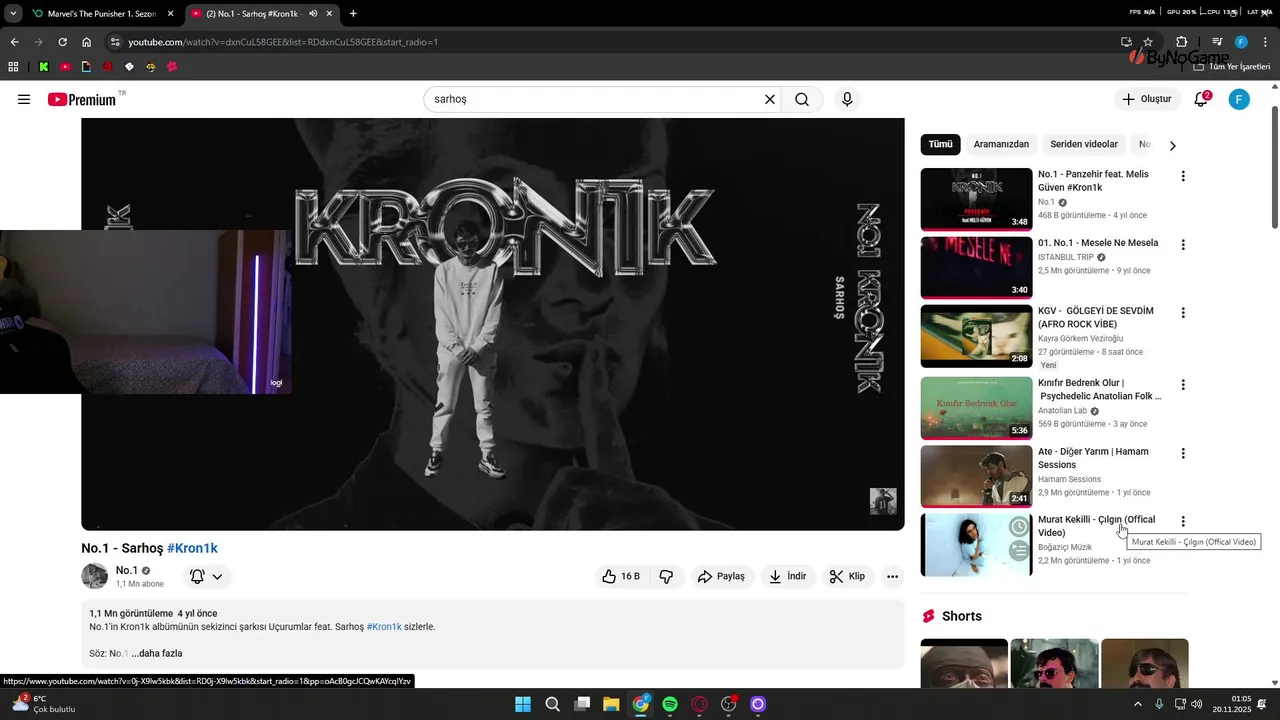Show hidden system tray icons

tap(1137, 704)
